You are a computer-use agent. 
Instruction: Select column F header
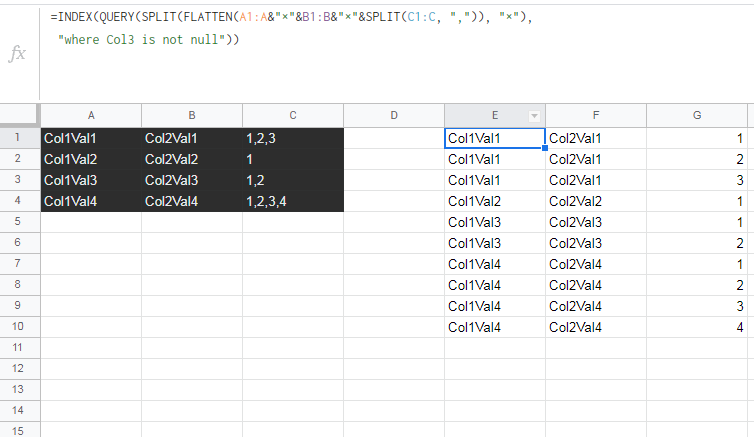[x=596, y=115]
